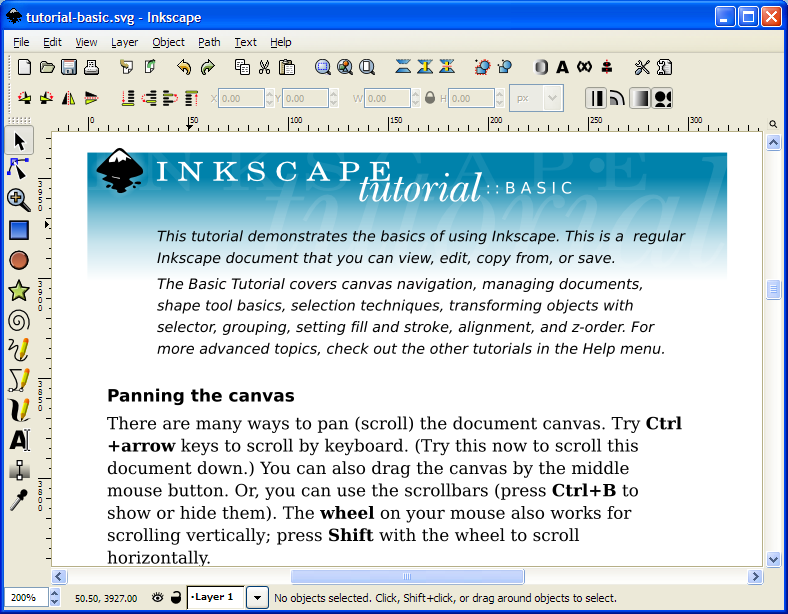Click the Save document icon
Image resolution: width=788 pixels, height=614 pixels.
coord(69,67)
